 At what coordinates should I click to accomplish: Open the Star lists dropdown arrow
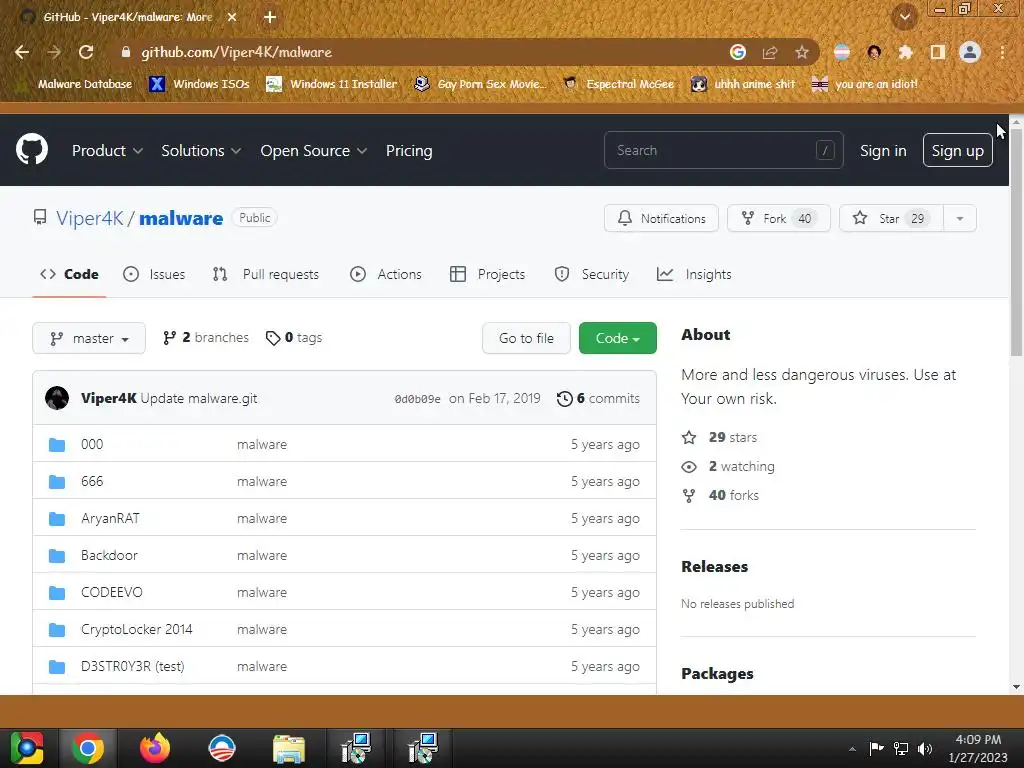(960, 218)
